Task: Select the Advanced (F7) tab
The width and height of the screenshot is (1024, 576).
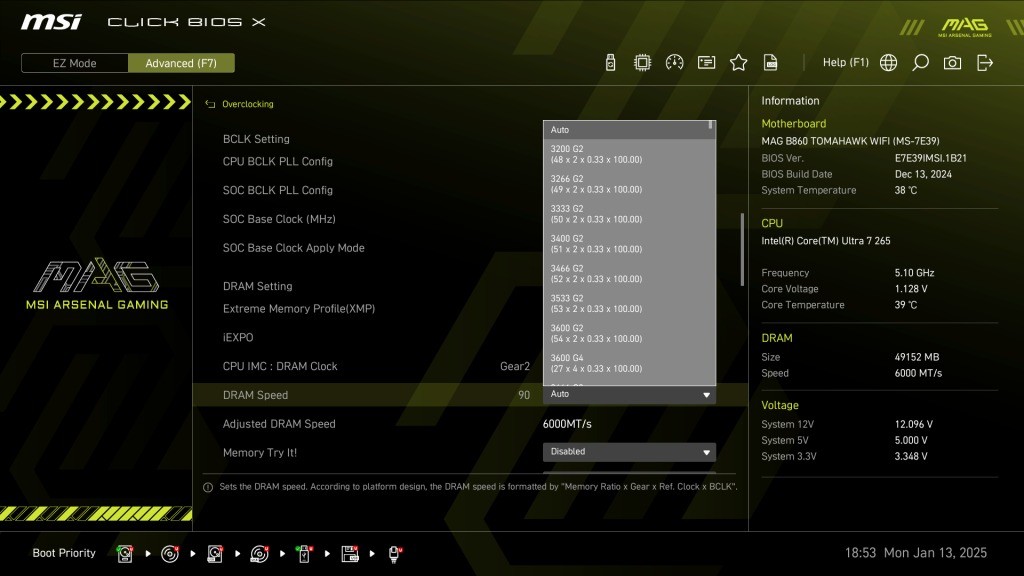Action: (x=181, y=63)
